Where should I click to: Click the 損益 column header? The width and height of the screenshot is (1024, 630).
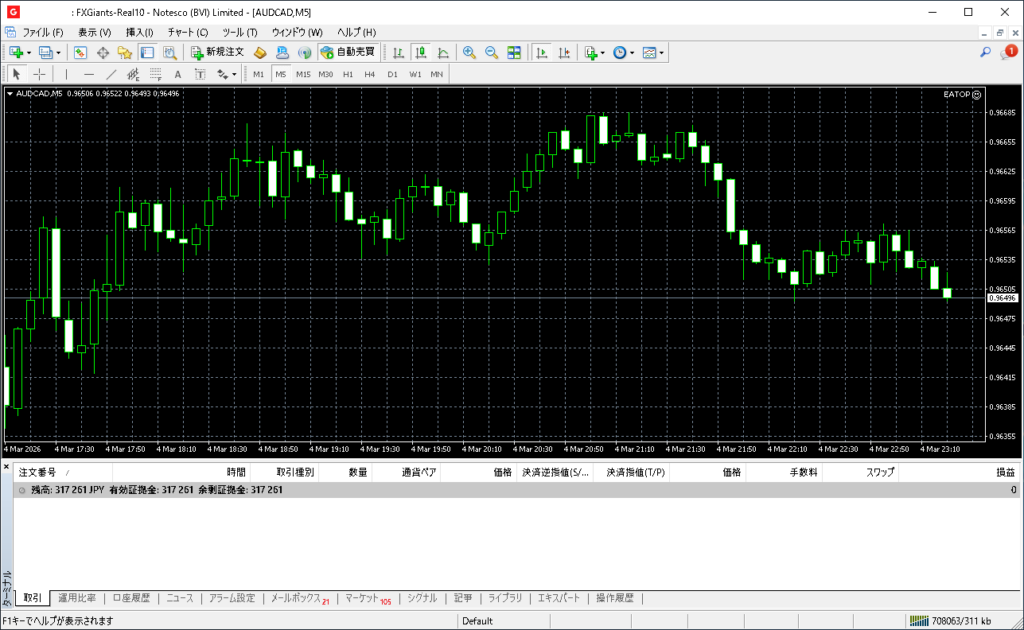click(1004, 472)
